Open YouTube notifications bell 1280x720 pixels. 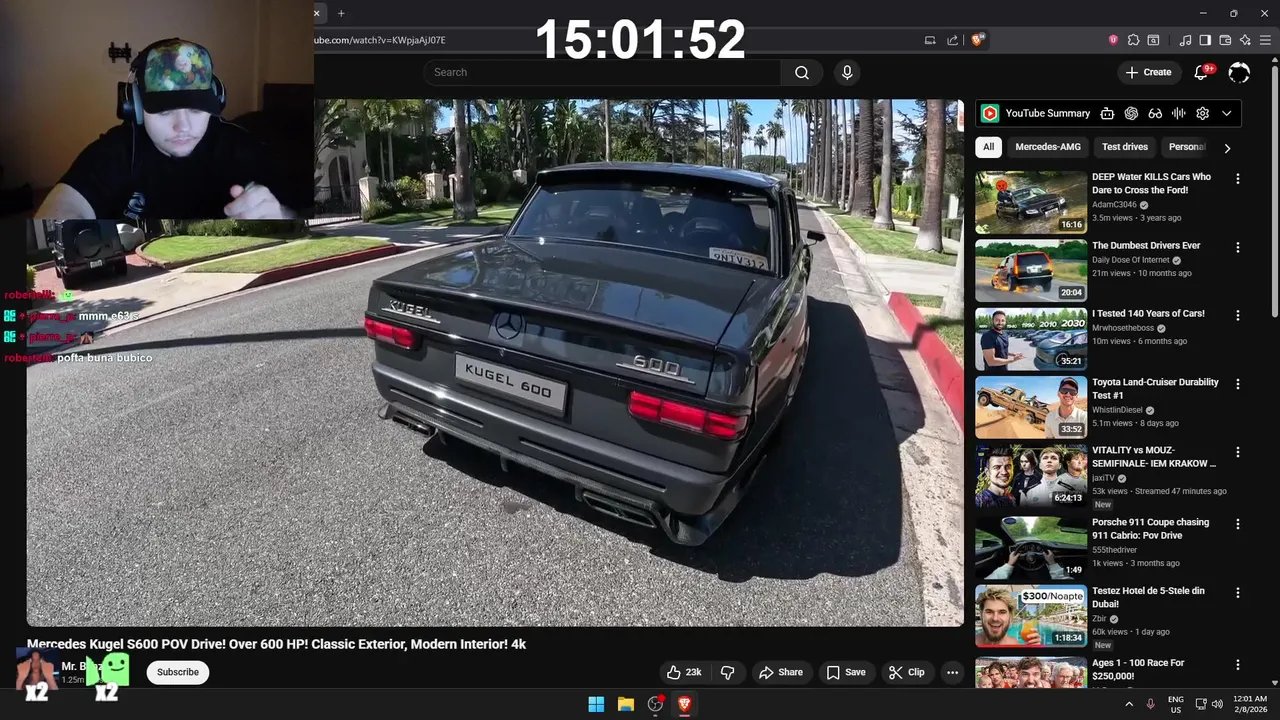coord(1202,72)
